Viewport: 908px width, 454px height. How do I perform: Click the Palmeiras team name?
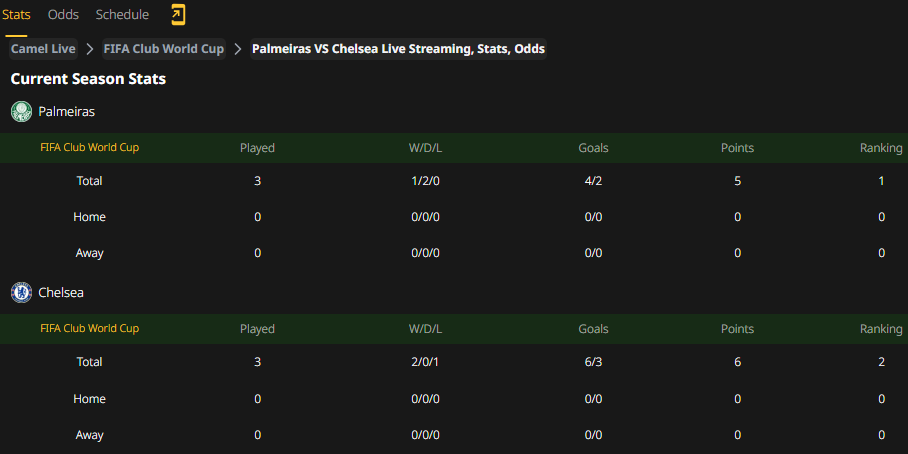pos(67,112)
